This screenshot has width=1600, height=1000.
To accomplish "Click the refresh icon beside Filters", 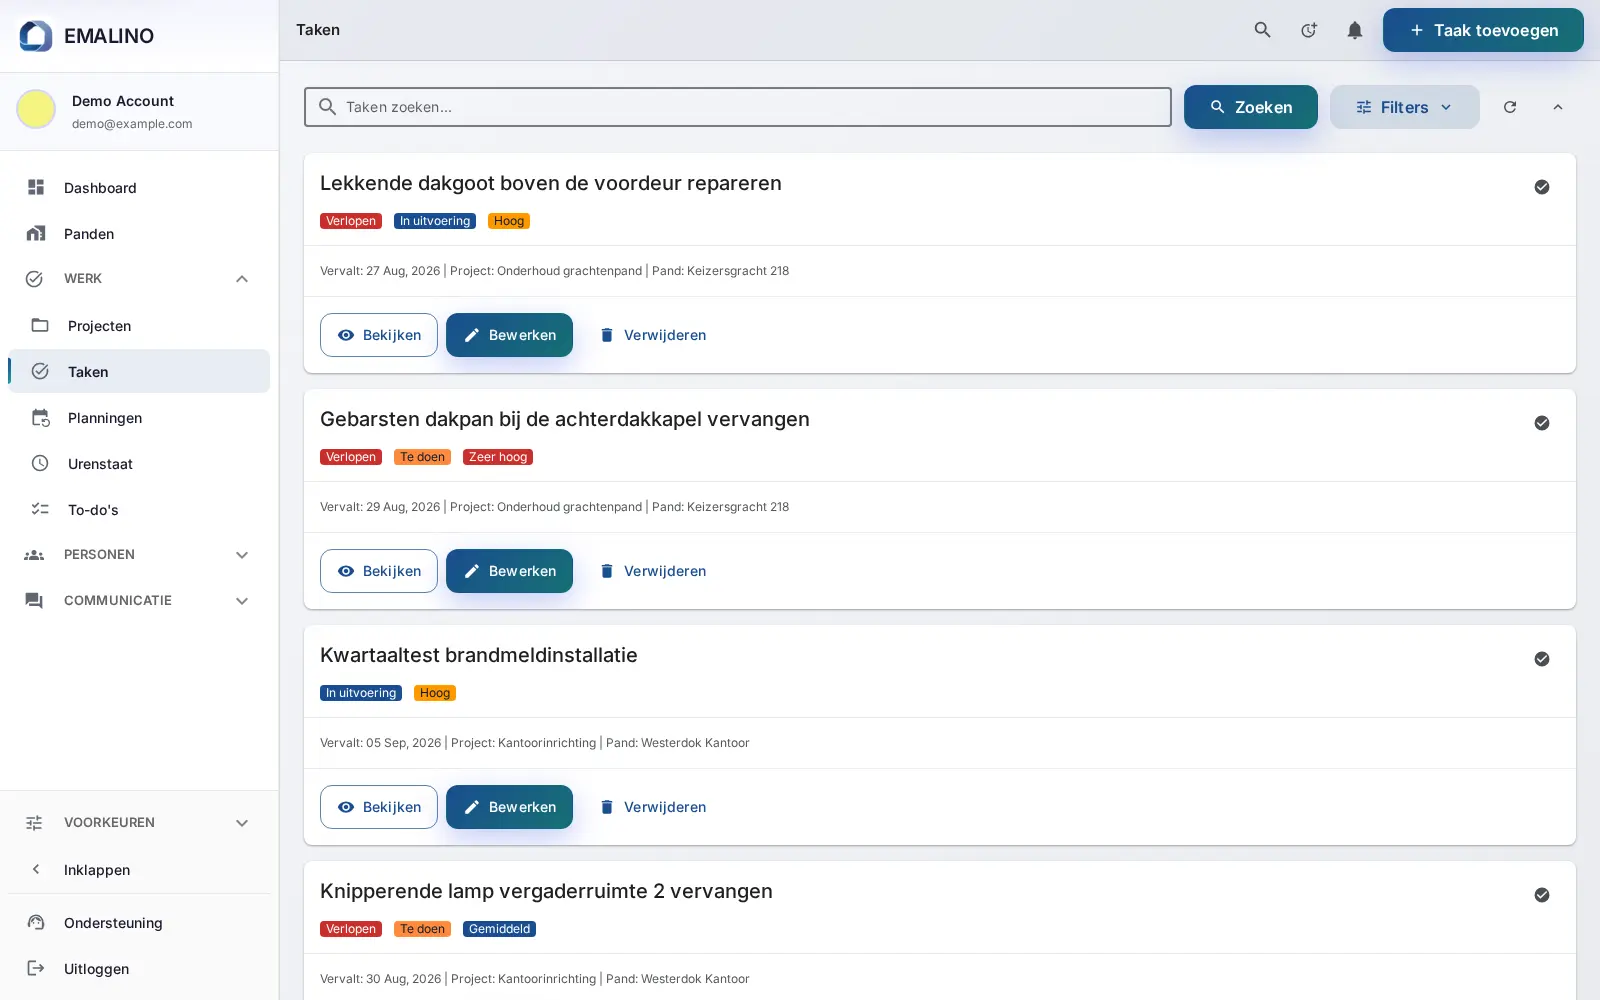I will coord(1510,107).
